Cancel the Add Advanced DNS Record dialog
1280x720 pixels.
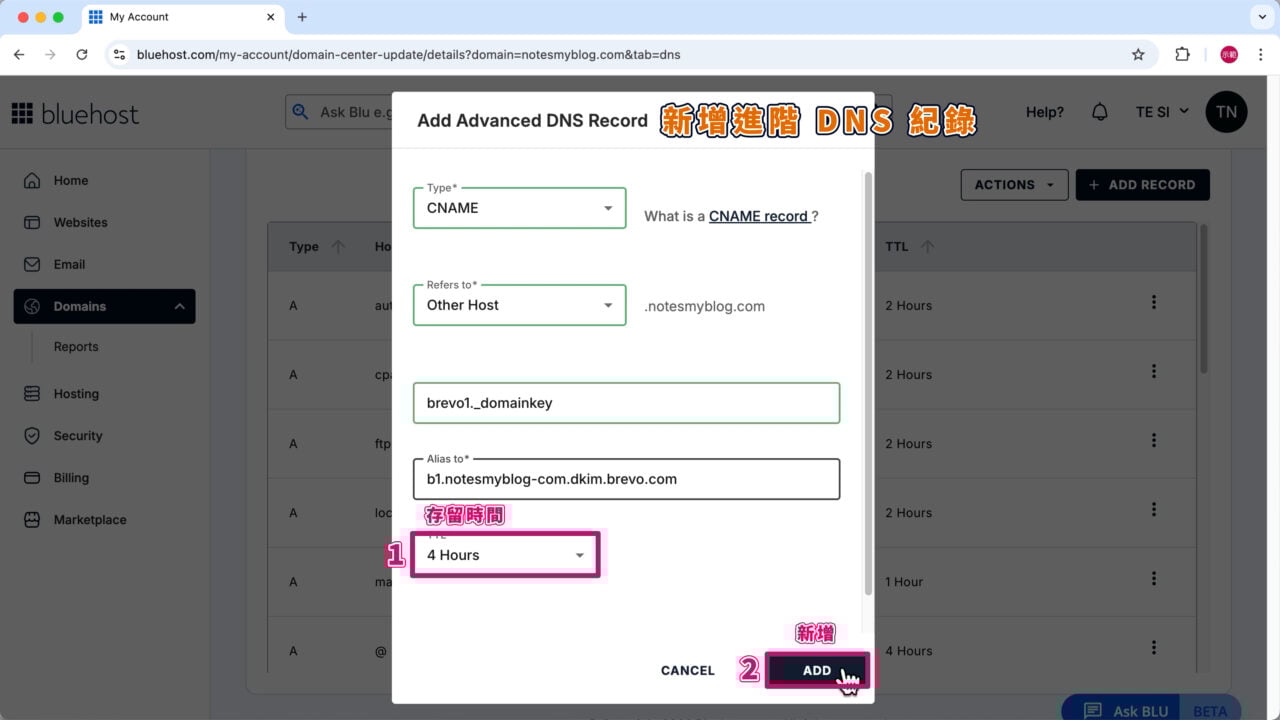pyautogui.click(x=687, y=670)
